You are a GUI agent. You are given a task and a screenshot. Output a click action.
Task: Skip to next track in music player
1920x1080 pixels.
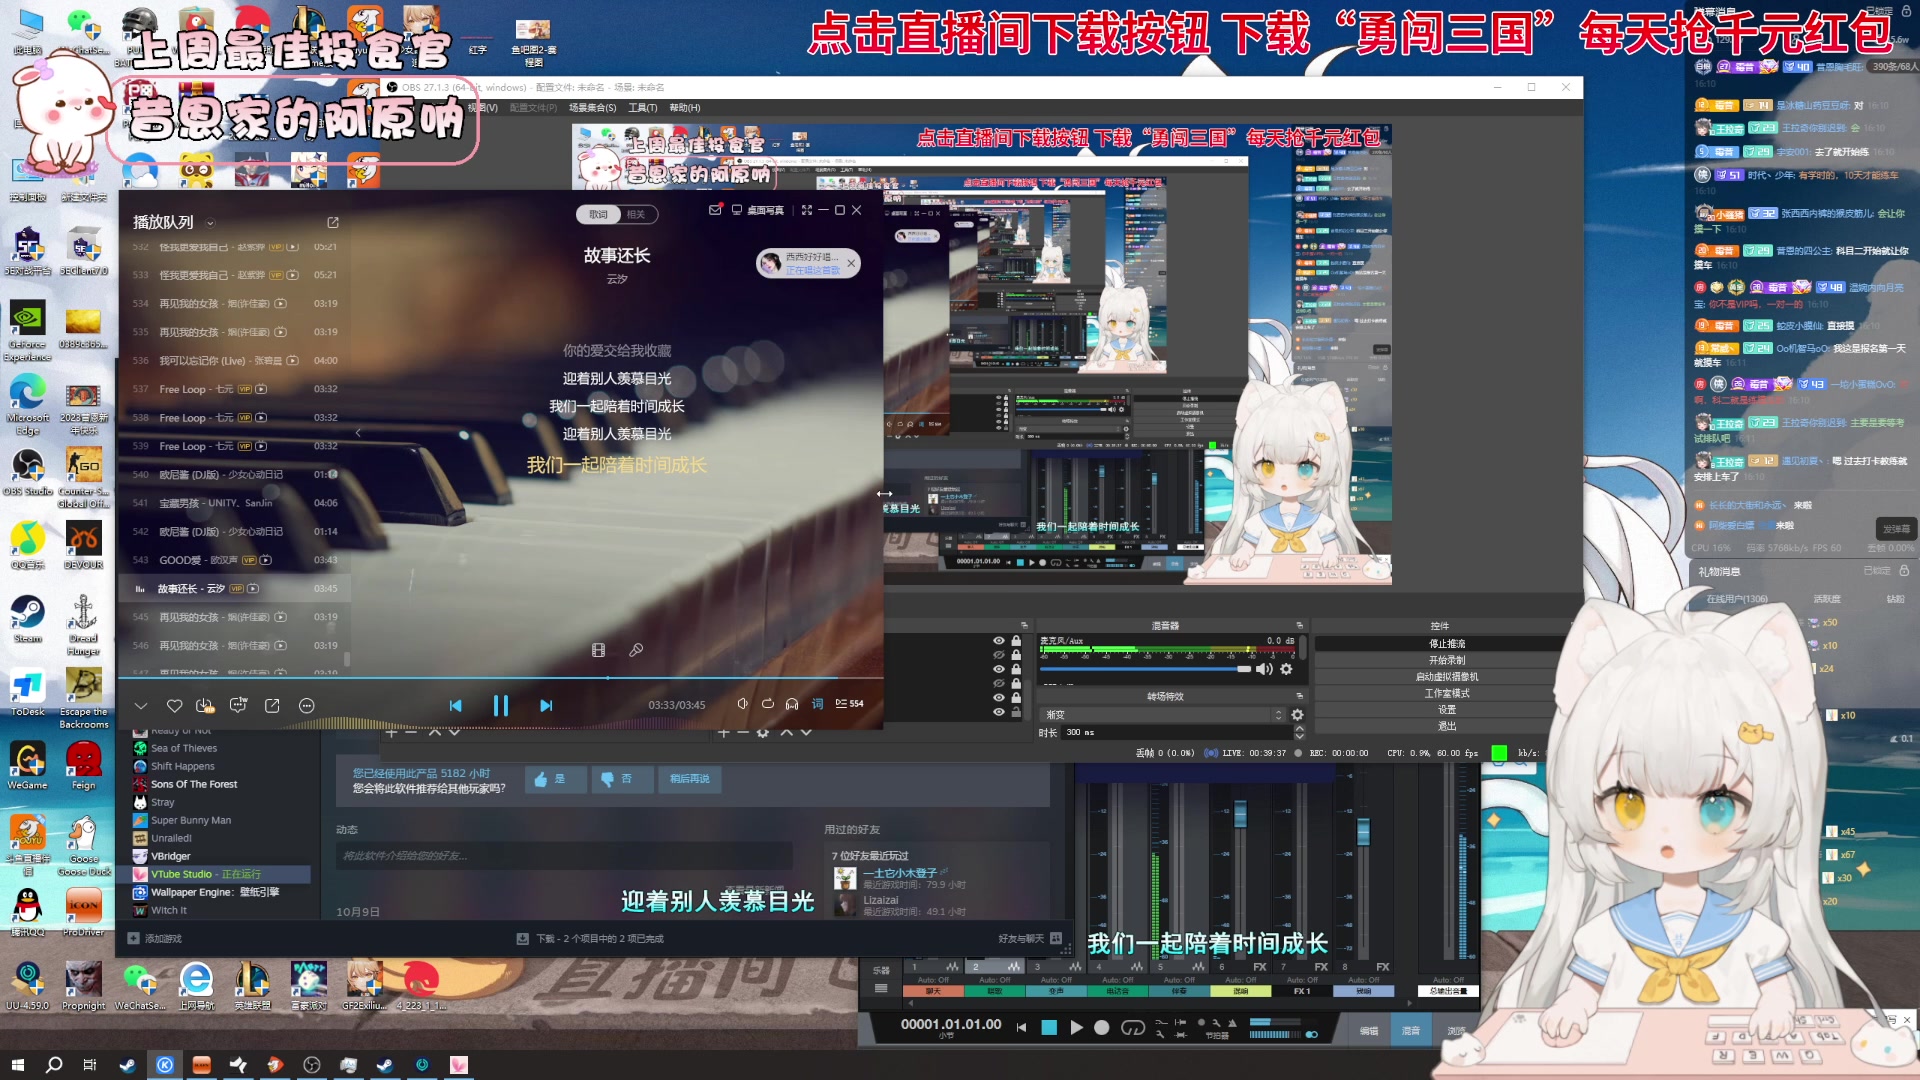tap(546, 706)
